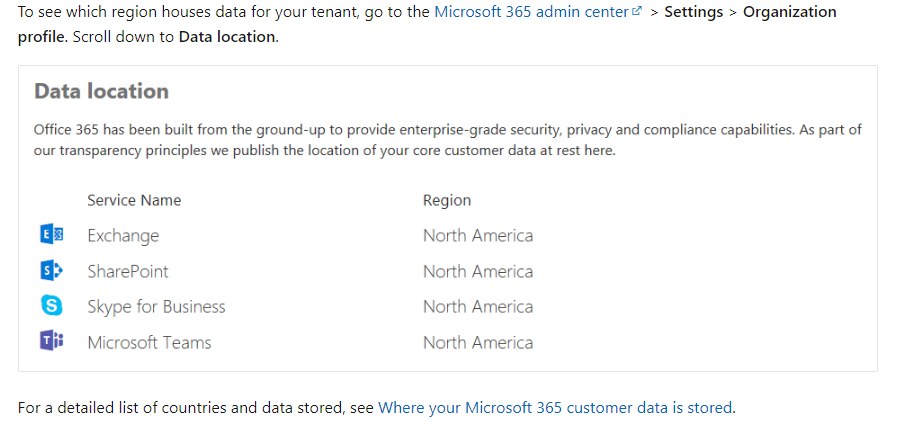Screen dimensions: 914x430
Task: Select the SharePoint service name text
Action: click(128, 271)
